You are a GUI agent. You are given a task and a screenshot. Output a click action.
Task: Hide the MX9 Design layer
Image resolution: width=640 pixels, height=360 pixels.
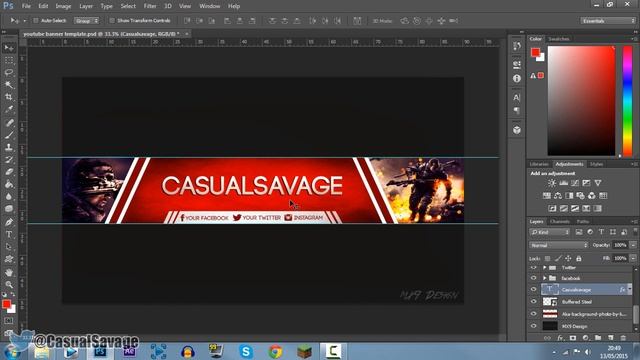(533, 326)
